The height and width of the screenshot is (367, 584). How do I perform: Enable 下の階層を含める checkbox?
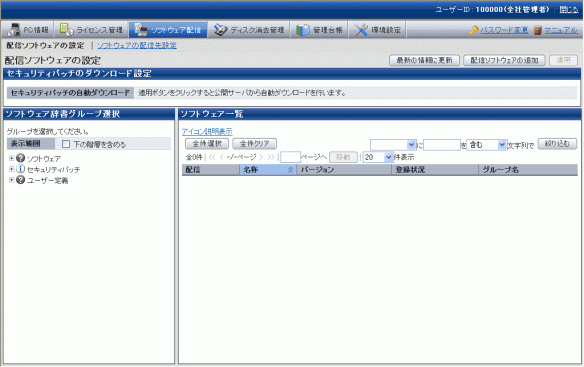coord(66,144)
